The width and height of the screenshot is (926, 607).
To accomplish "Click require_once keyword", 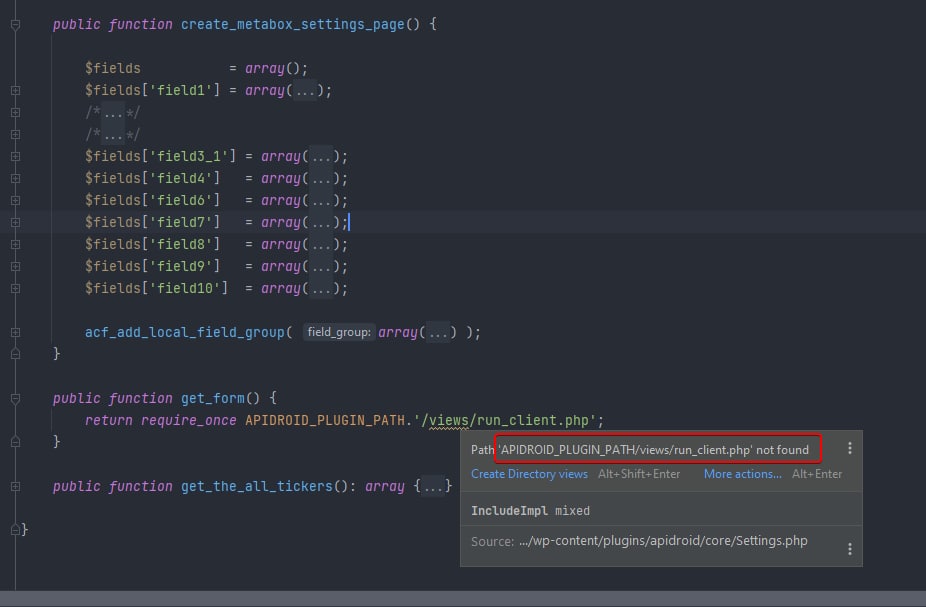I will pyautogui.click(x=188, y=420).
